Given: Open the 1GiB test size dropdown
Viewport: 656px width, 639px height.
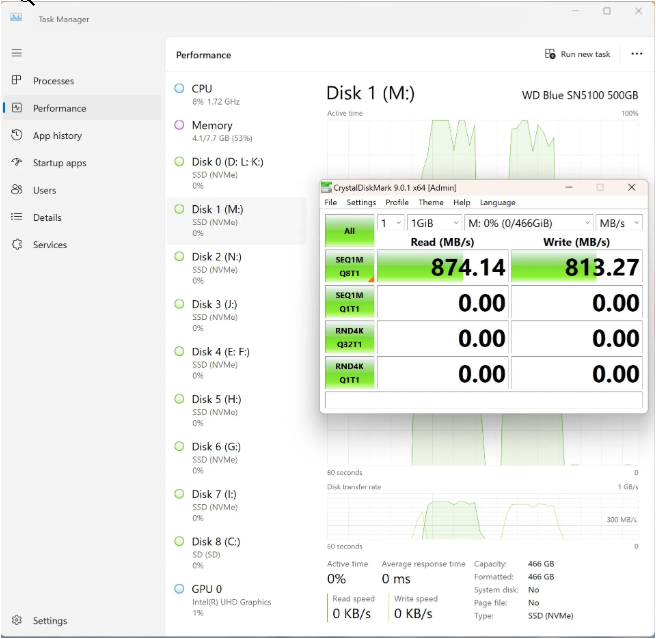Looking at the screenshot, I should point(435,223).
